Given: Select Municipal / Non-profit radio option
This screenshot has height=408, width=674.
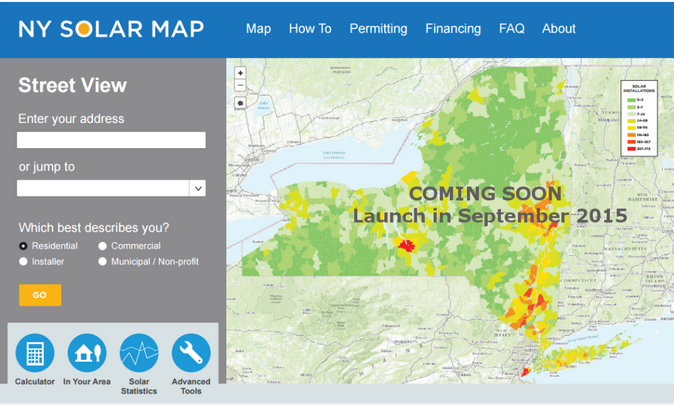Looking at the screenshot, I should click(103, 262).
